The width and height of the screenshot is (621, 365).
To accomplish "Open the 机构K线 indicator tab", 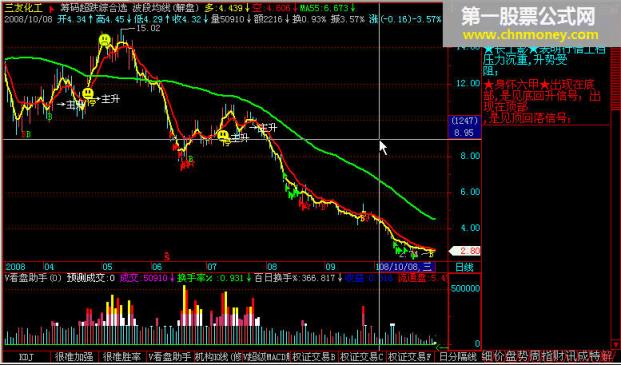I will pos(218,357).
